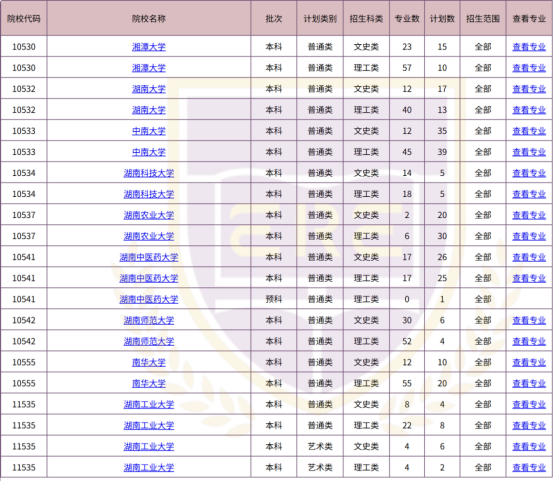Click the 院校名称 column header

tap(148, 19)
